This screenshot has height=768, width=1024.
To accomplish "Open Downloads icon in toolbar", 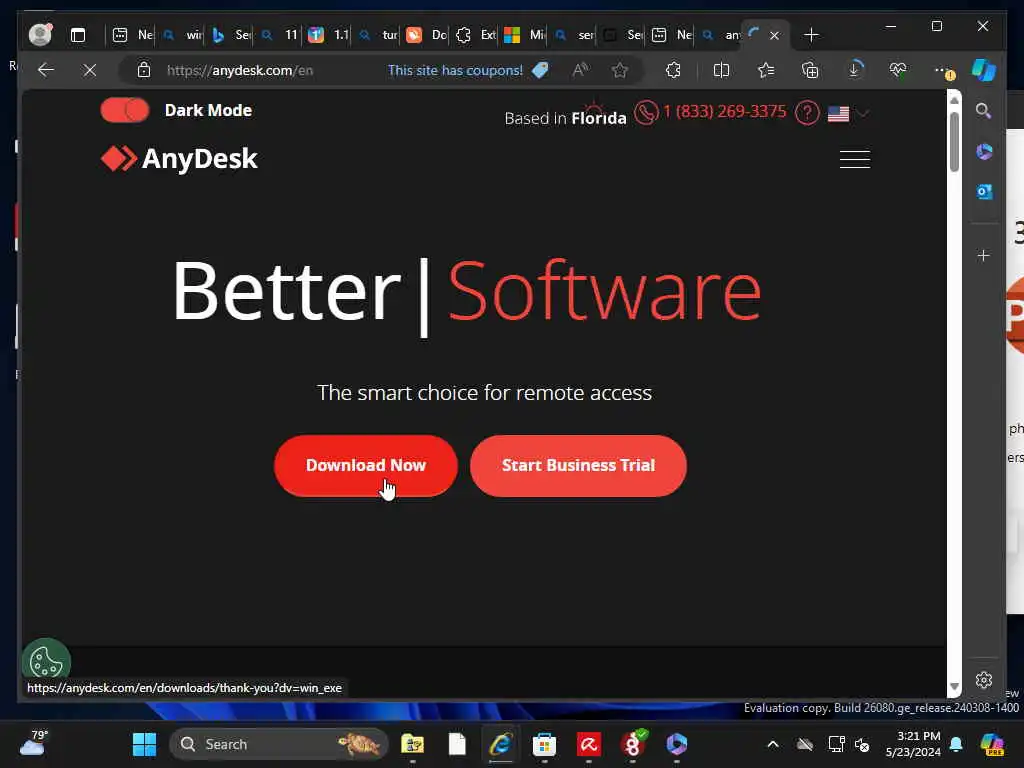I will coord(854,69).
